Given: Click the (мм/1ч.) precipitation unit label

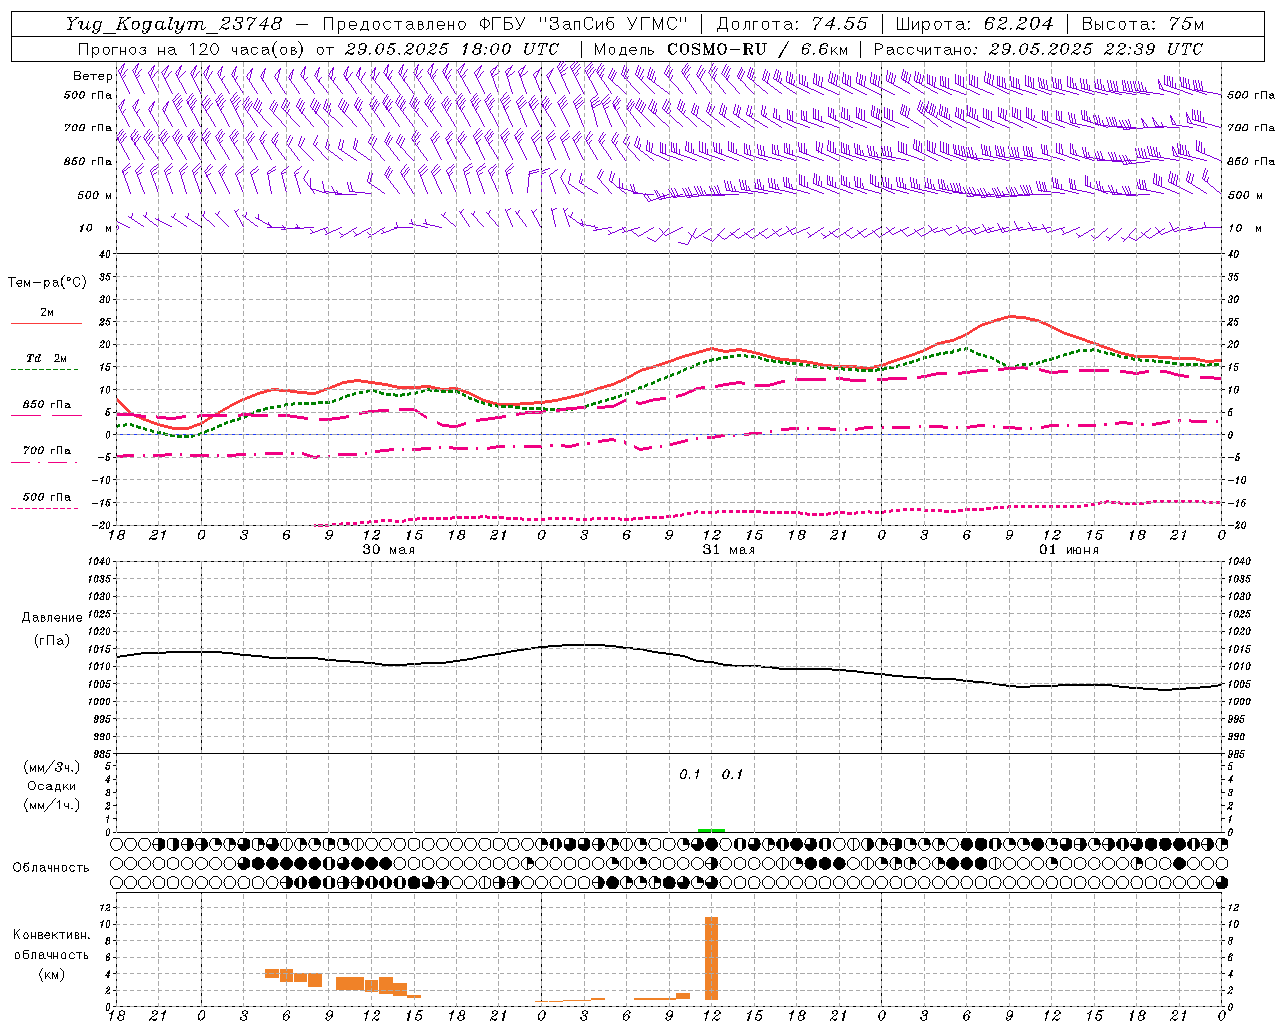Looking at the screenshot, I should pyautogui.click(x=51, y=805).
